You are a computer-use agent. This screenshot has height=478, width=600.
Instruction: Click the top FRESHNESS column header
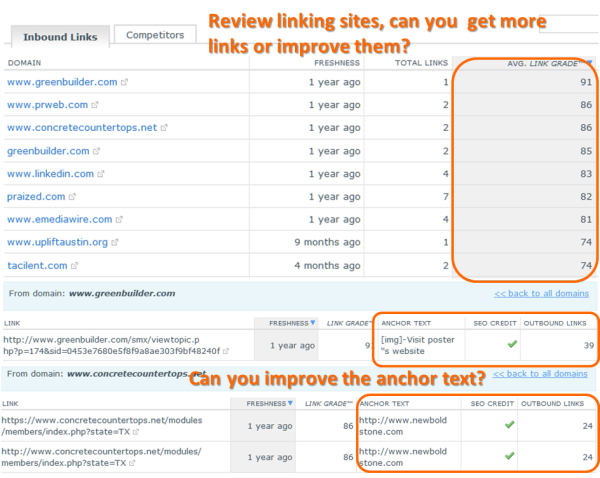[x=337, y=63]
